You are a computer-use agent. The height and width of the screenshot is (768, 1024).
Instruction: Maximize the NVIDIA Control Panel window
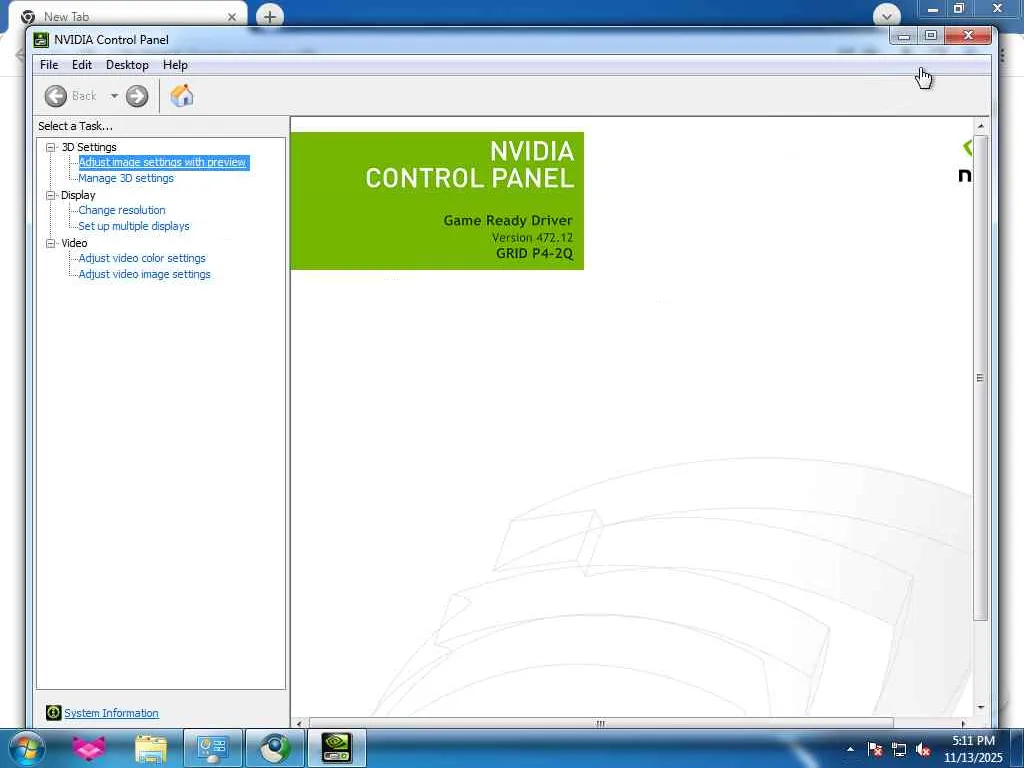point(931,36)
